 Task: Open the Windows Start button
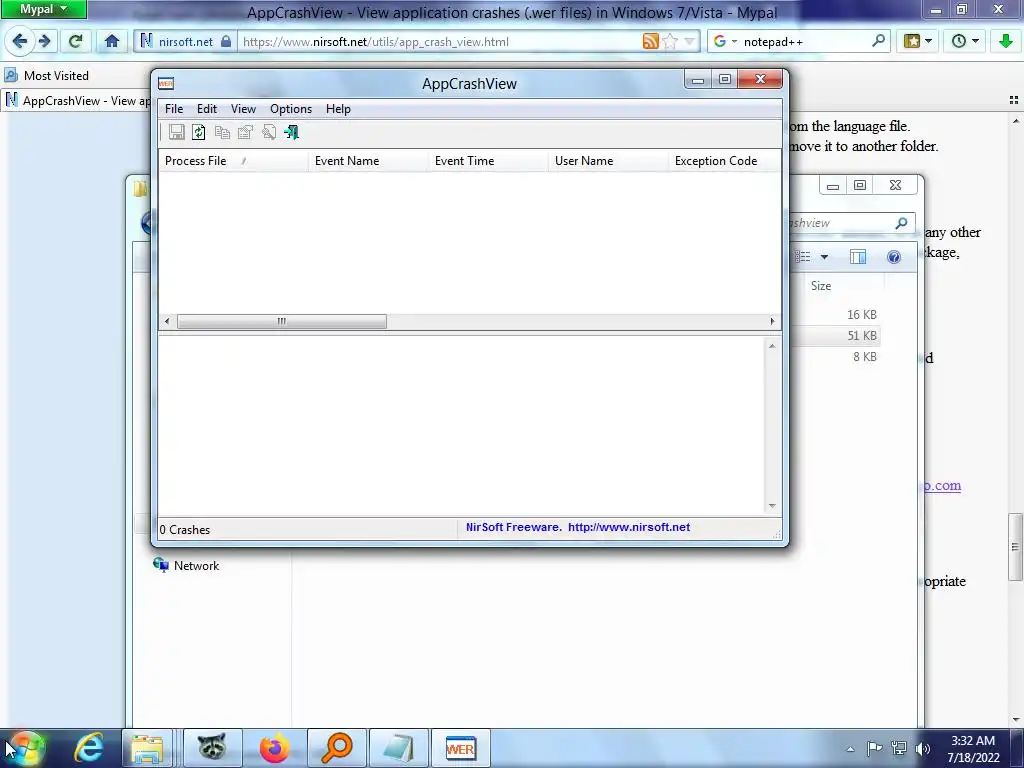24,748
